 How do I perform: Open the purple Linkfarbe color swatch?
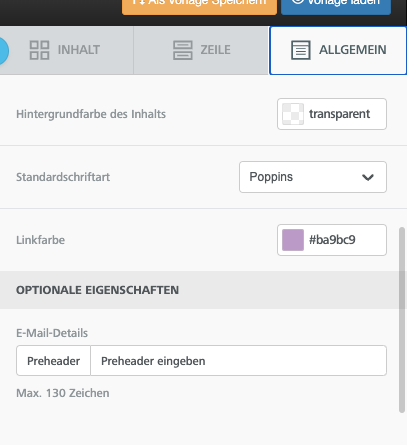293,240
